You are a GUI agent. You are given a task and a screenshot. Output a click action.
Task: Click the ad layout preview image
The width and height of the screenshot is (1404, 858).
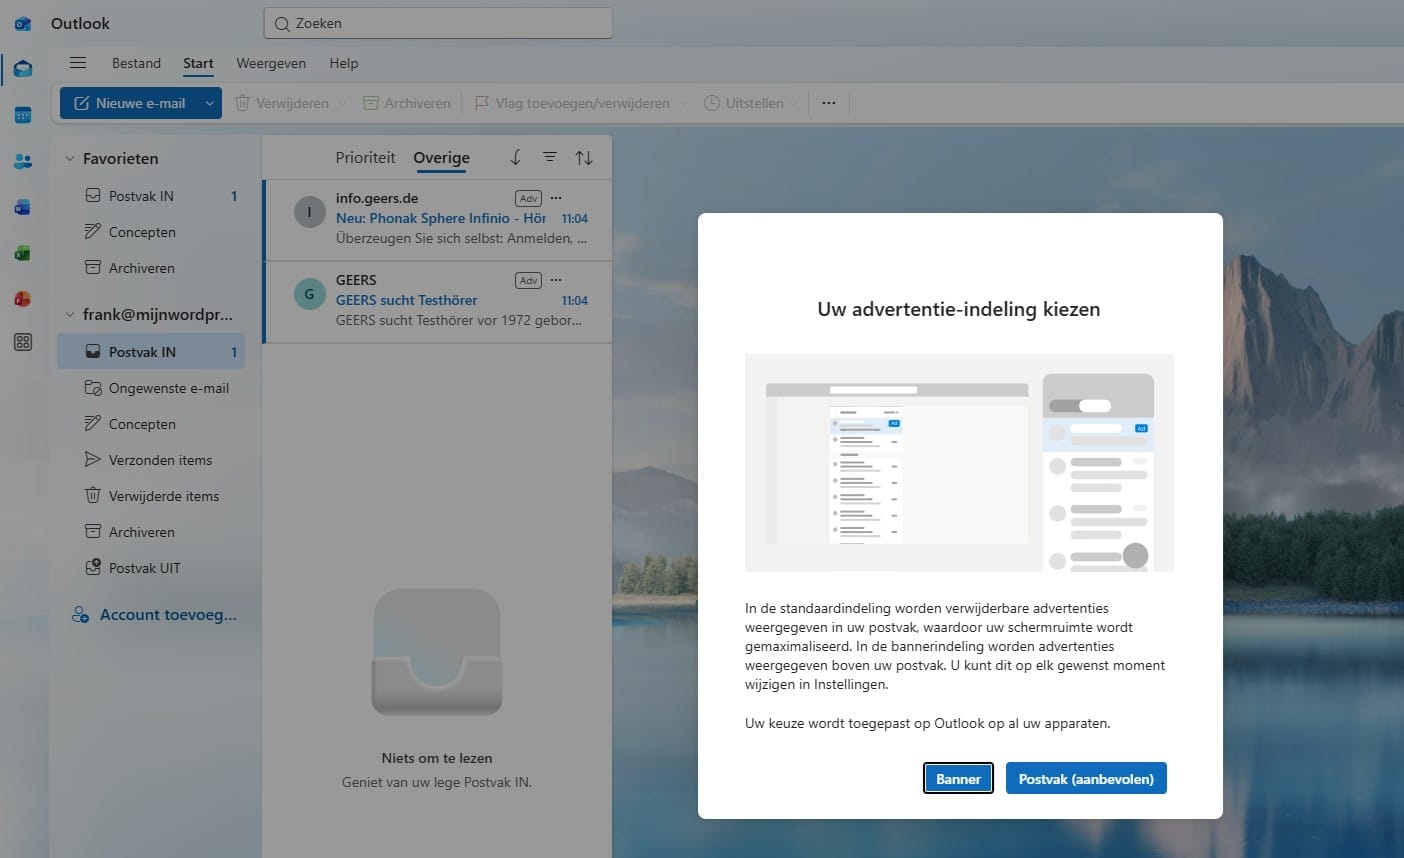pyautogui.click(x=959, y=463)
